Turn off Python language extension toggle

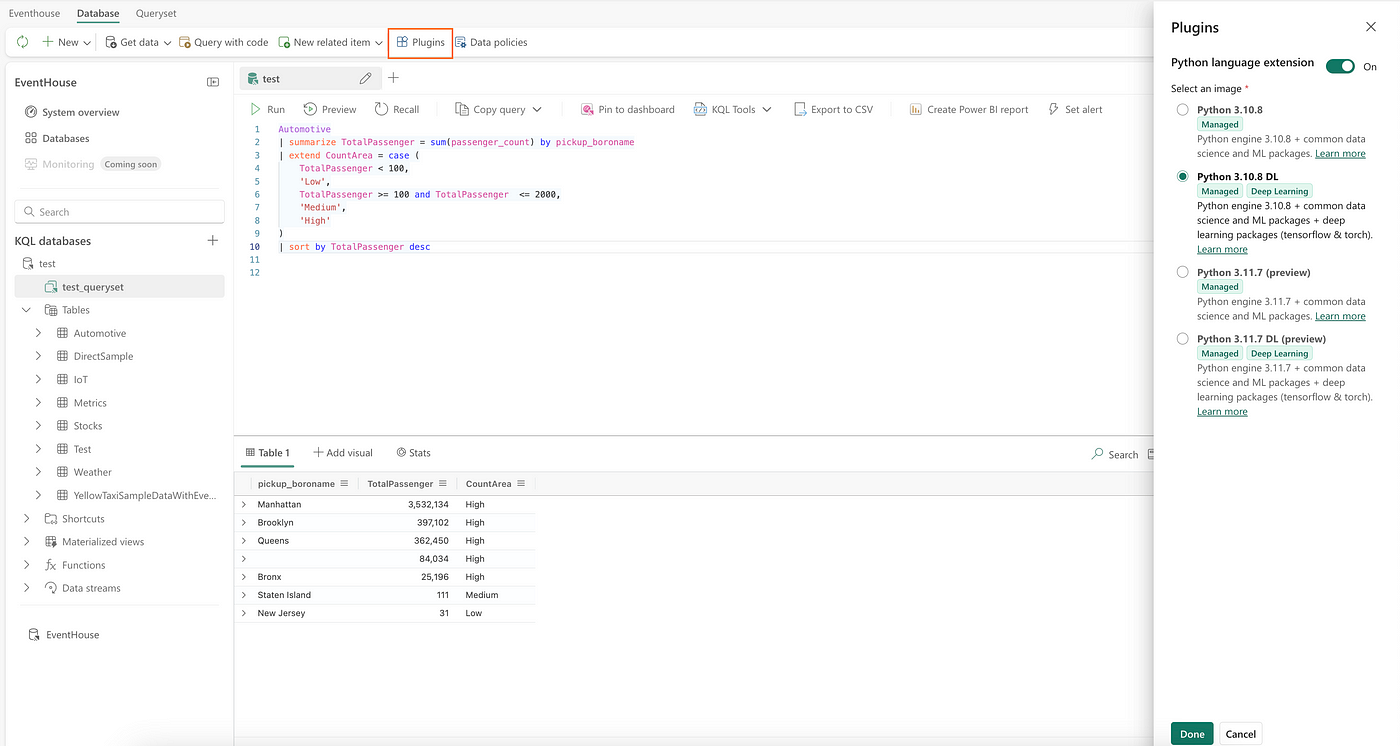[1340, 66]
